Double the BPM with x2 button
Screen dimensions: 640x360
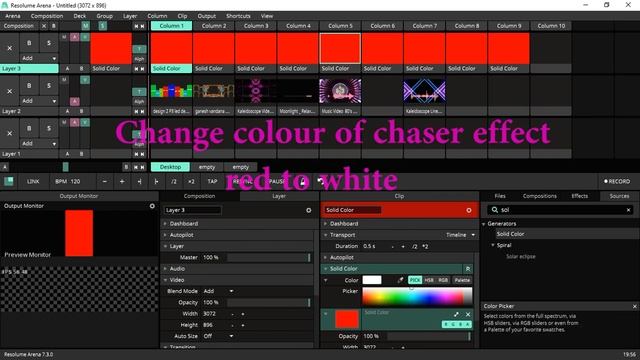pos(191,181)
